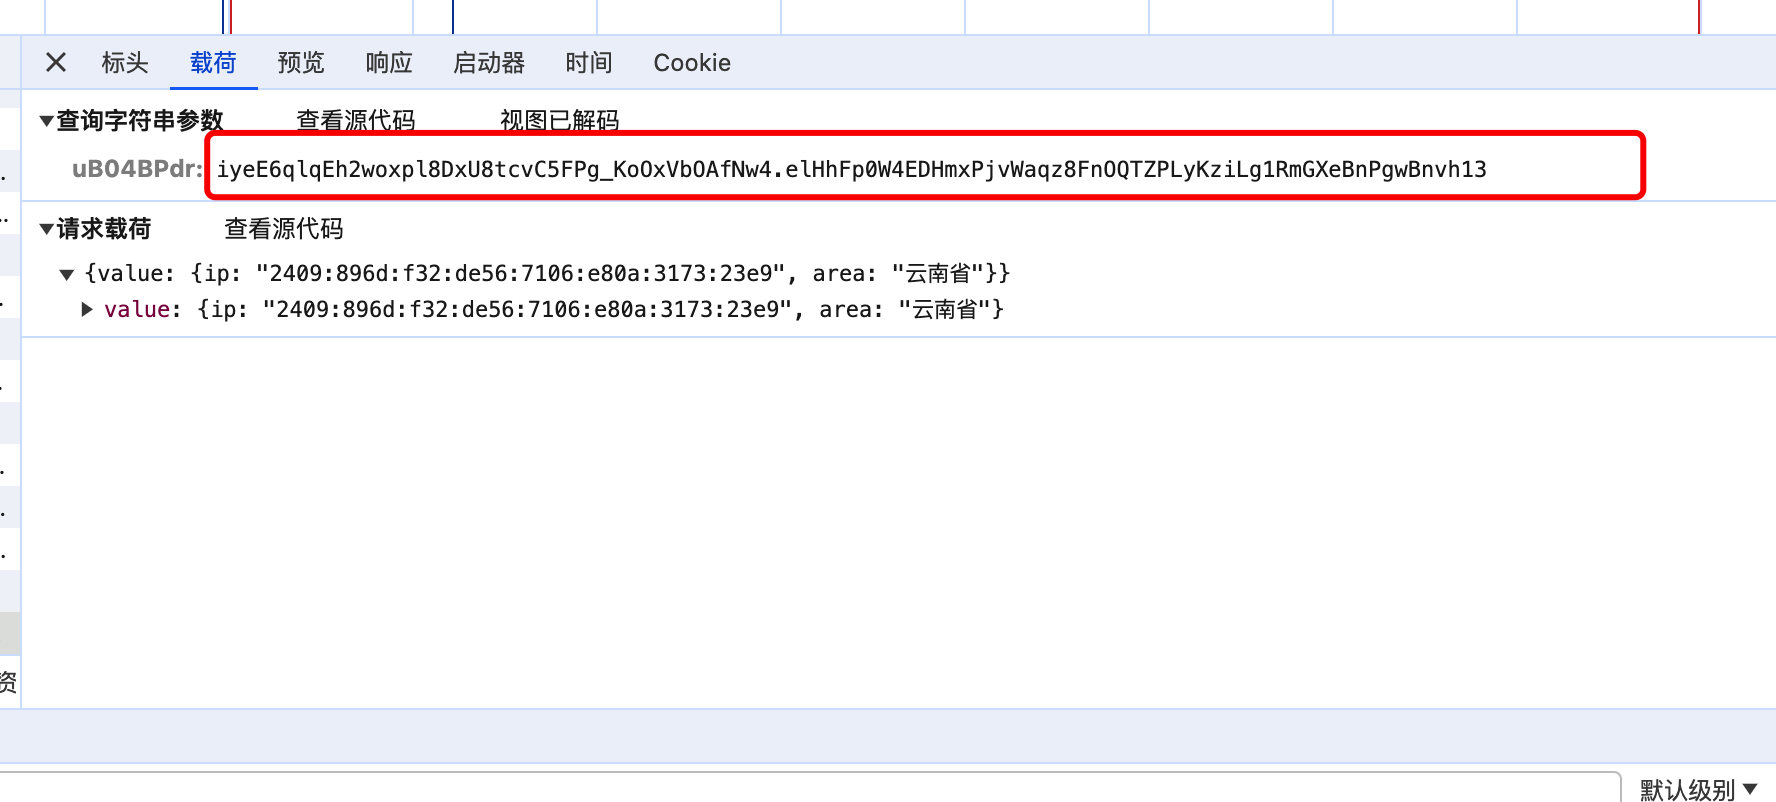
Task: Collapse the root {value: ...} object
Action: (x=67, y=274)
